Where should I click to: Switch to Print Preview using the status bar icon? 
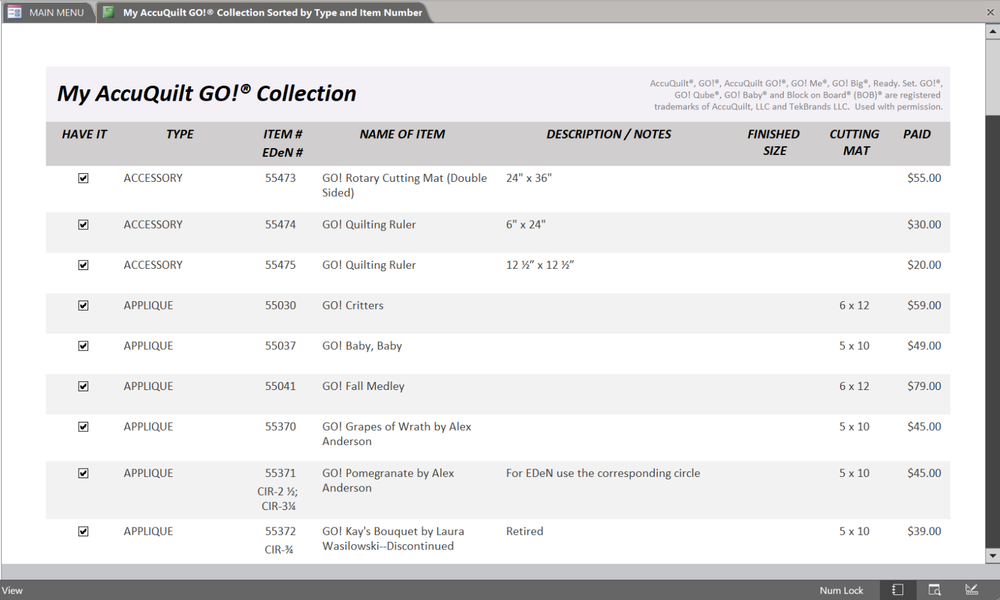[934, 590]
